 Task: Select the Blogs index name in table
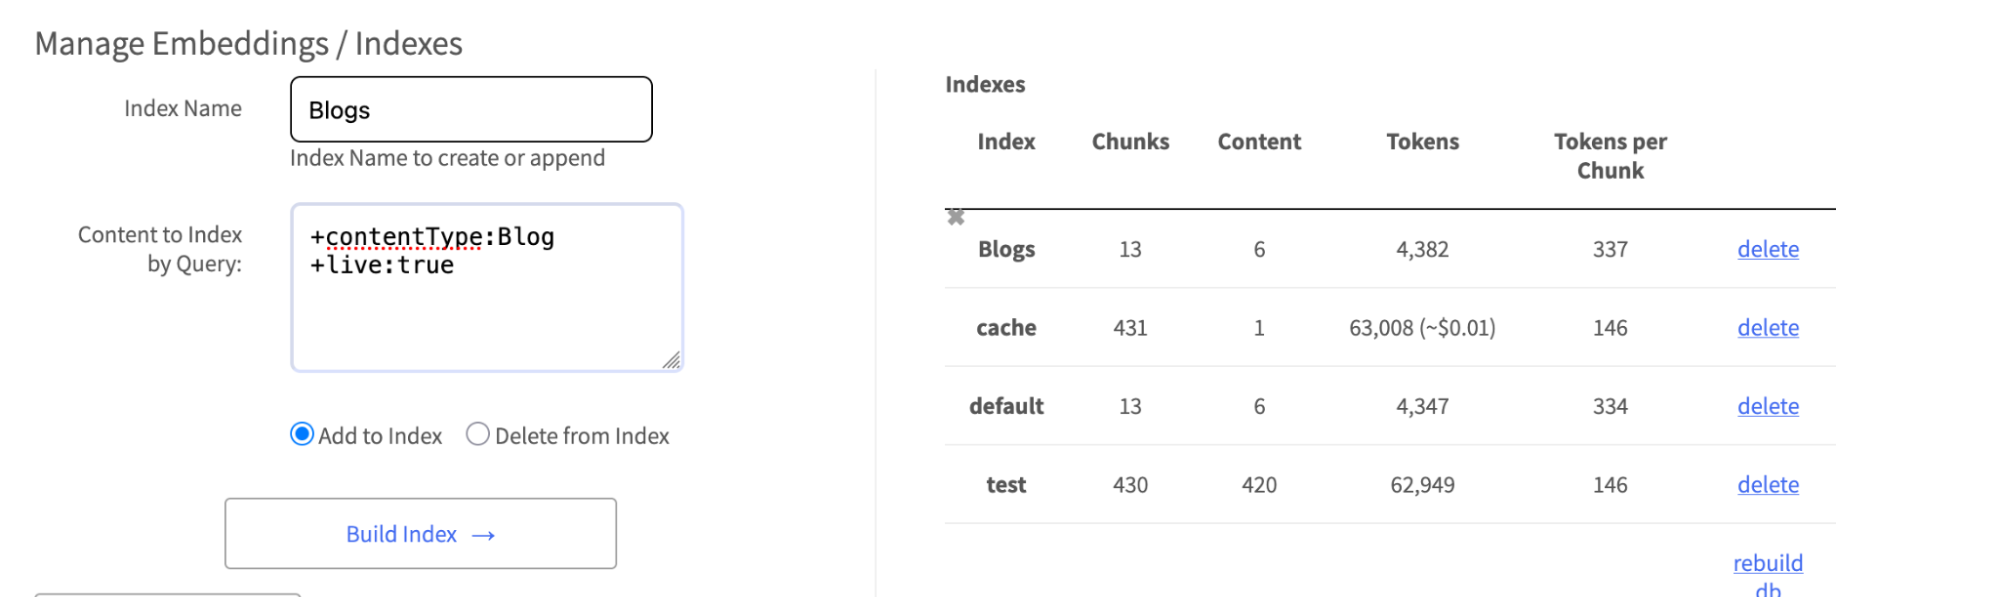1006,249
